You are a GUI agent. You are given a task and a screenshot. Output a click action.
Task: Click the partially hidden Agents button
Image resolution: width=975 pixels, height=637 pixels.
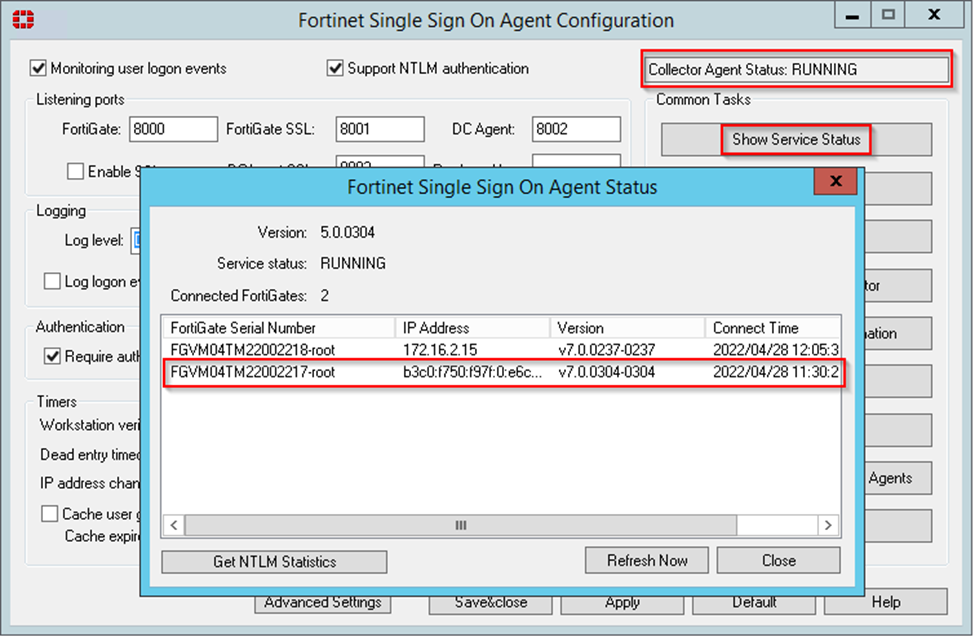click(898, 478)
